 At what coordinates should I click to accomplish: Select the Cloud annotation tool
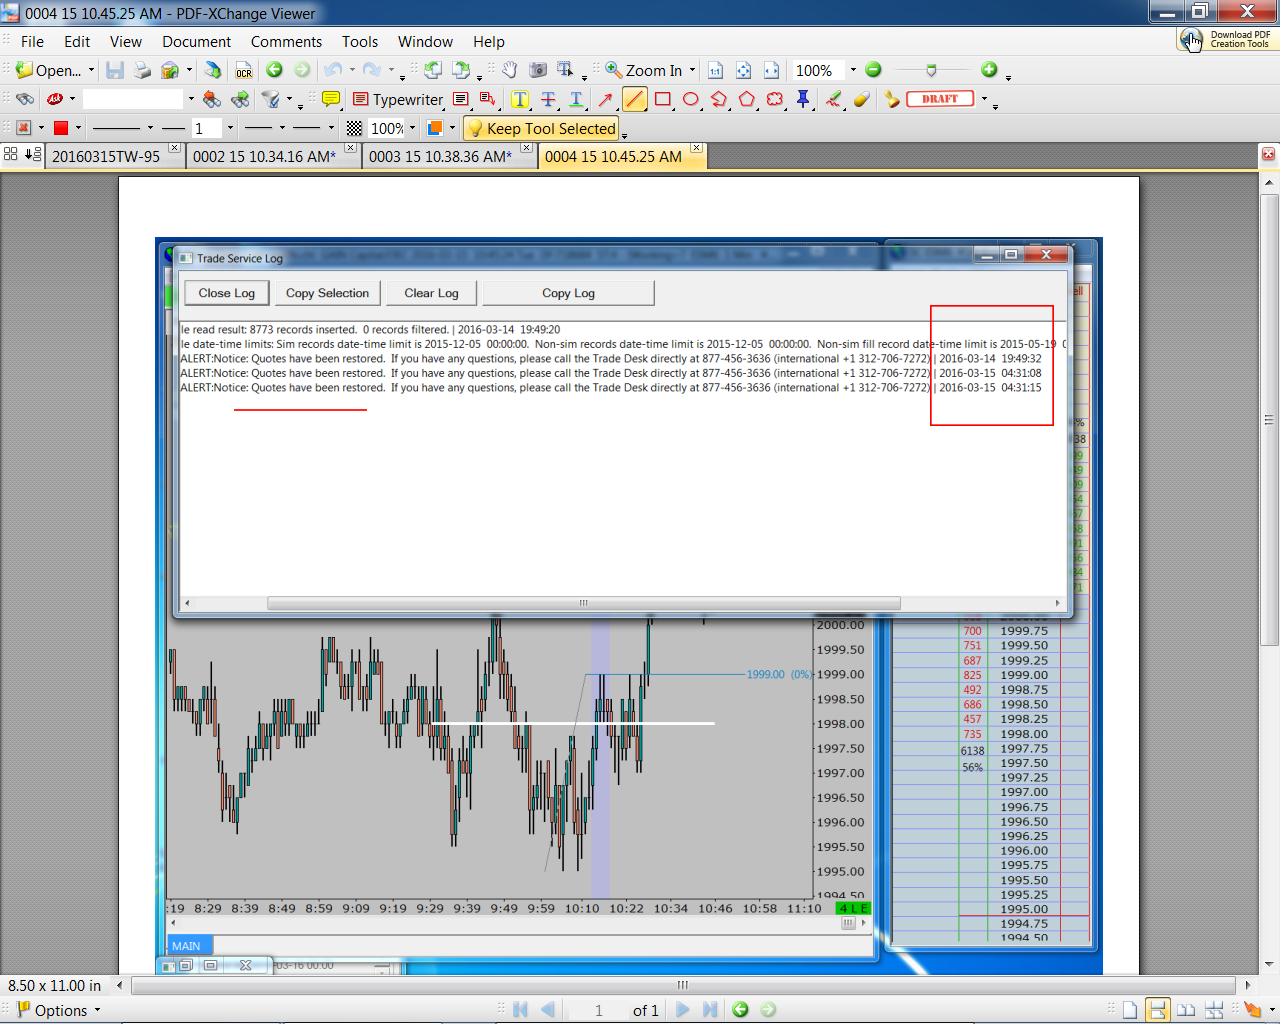pyautogui.click(x=774, y=99)
